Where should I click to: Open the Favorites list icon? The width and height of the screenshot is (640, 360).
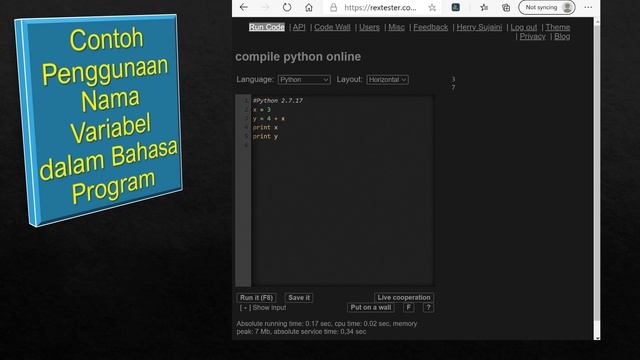click(x=484, y=7)
